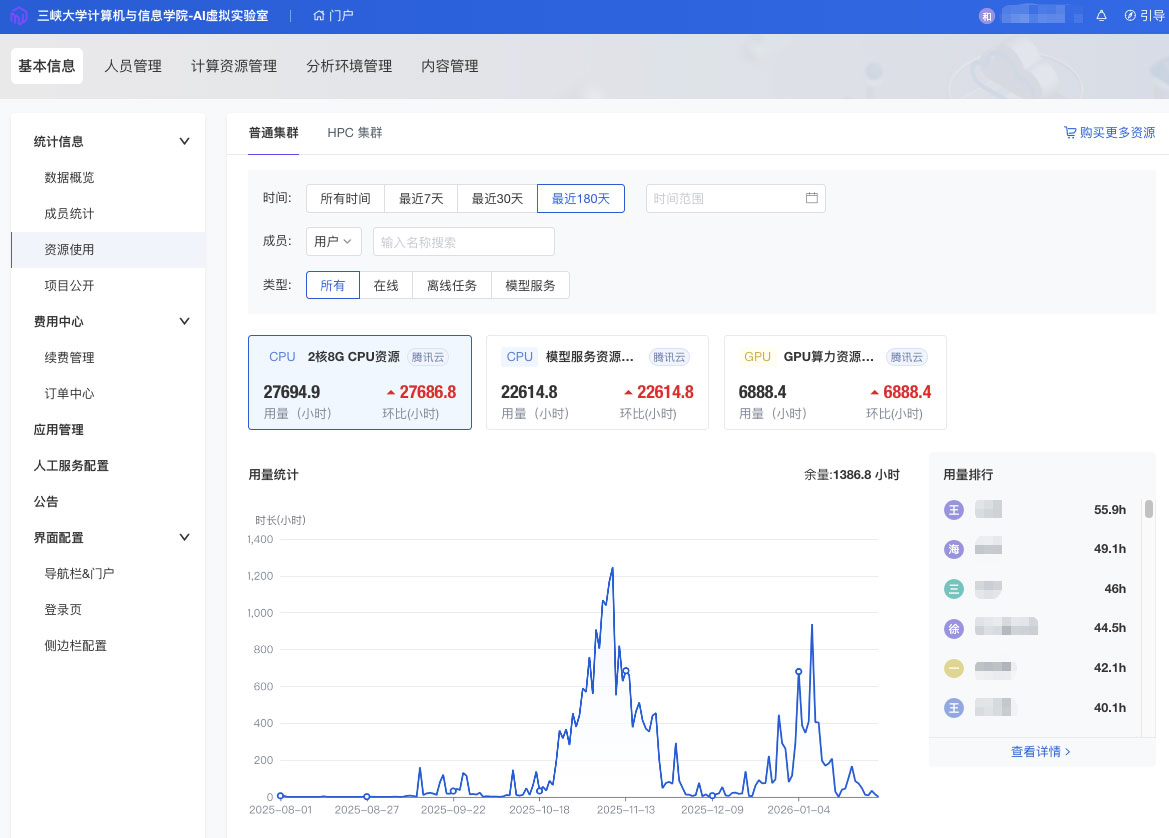Click the purple 海 avatar in usage ranking
This screenshot has width=1169, height=838.
point(953,549)
